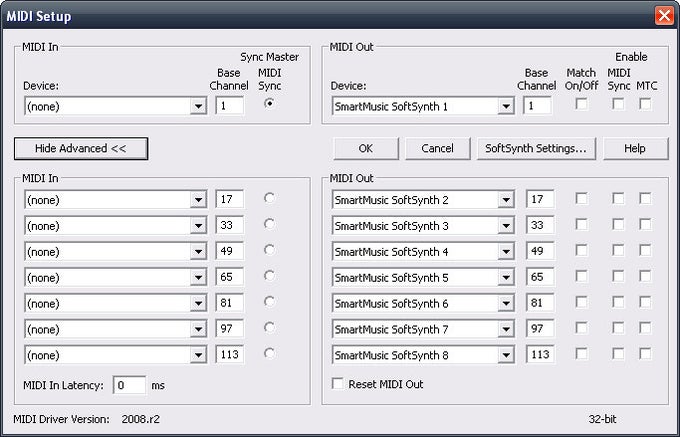The height and width of the screenshot is (437, 680).
Task: Click SoftSynth 2 channel 17 field
Action: (540, 199)
